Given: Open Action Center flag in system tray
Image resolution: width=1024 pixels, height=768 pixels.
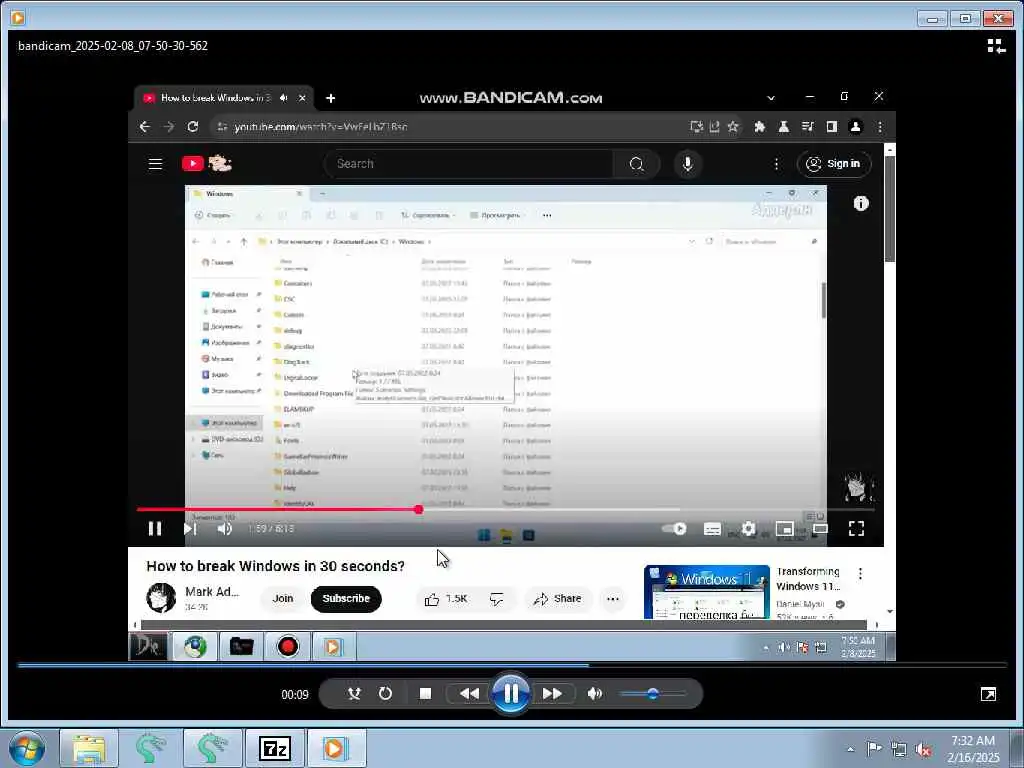Looking at the screenshot, I should coord(873,749).
